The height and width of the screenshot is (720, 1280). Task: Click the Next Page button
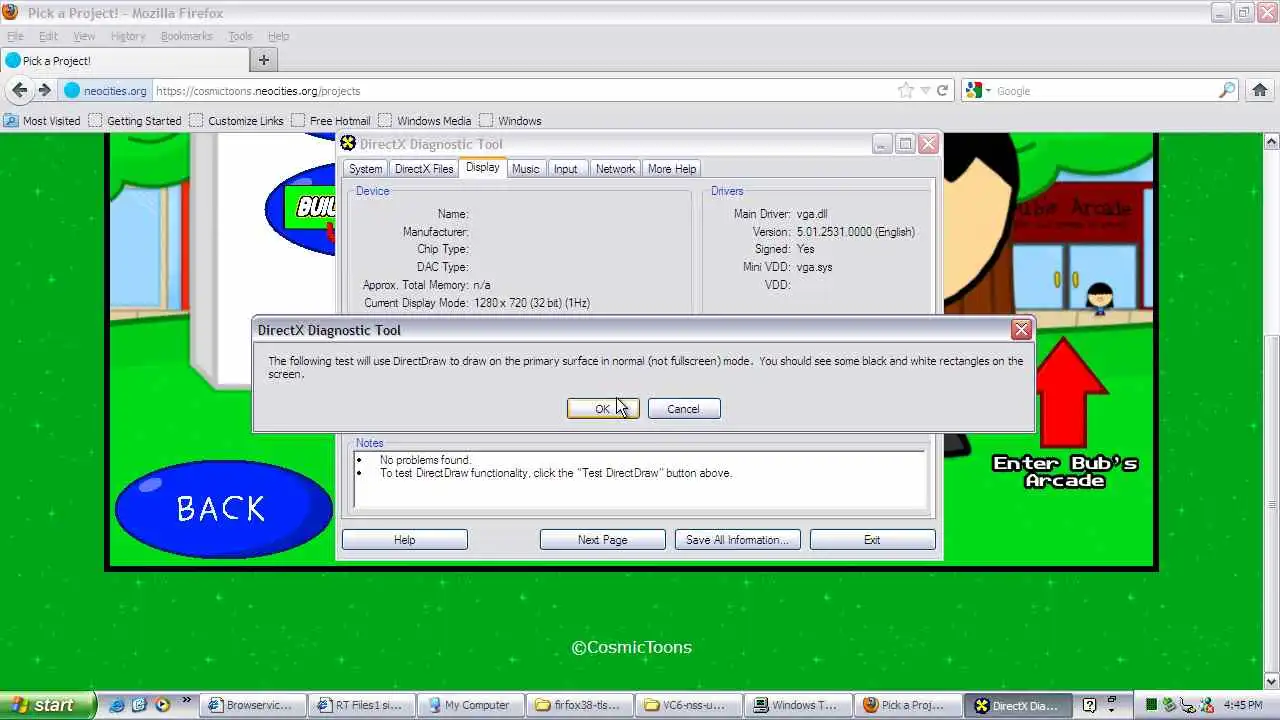point(602,540)
